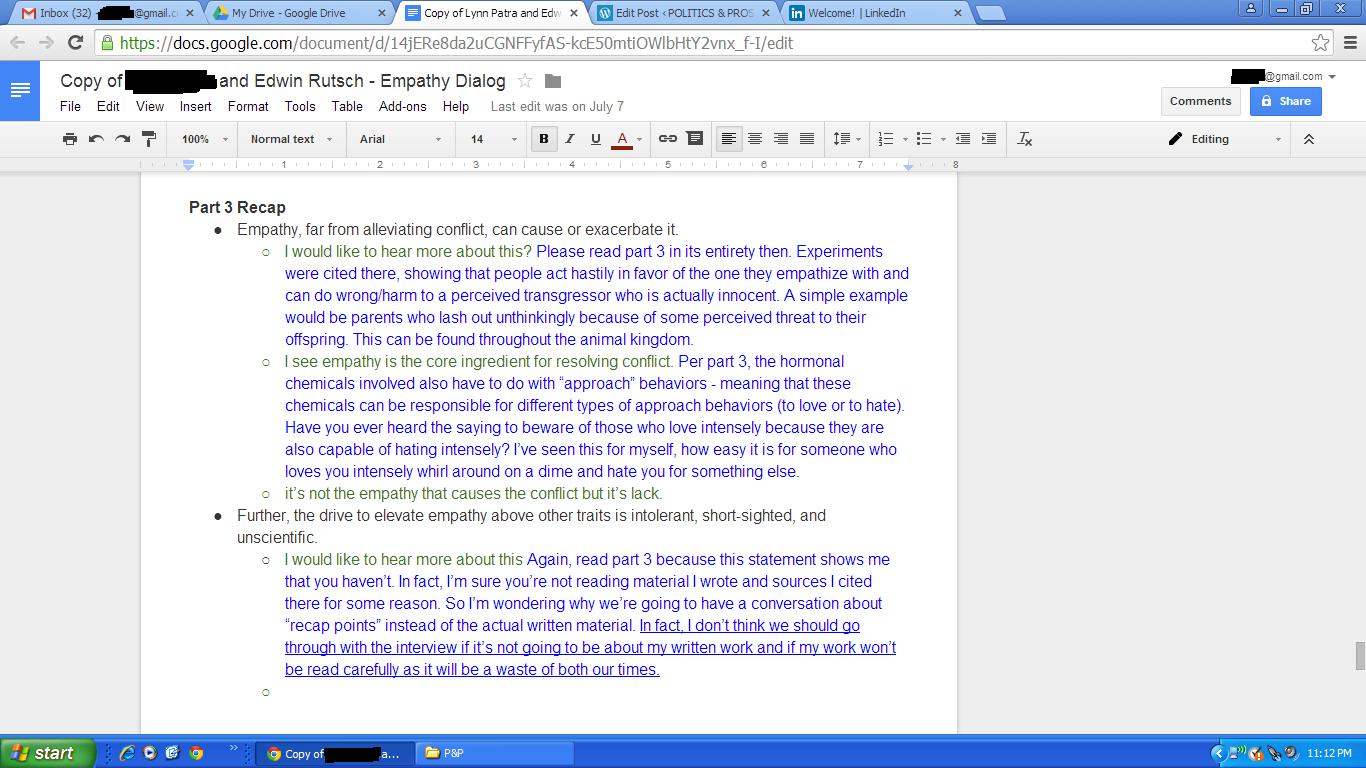Image resolution: width=1366 pixels, height=768 pixels.
Task: Select the Paint format roller icon
Action: click(149, 139)
